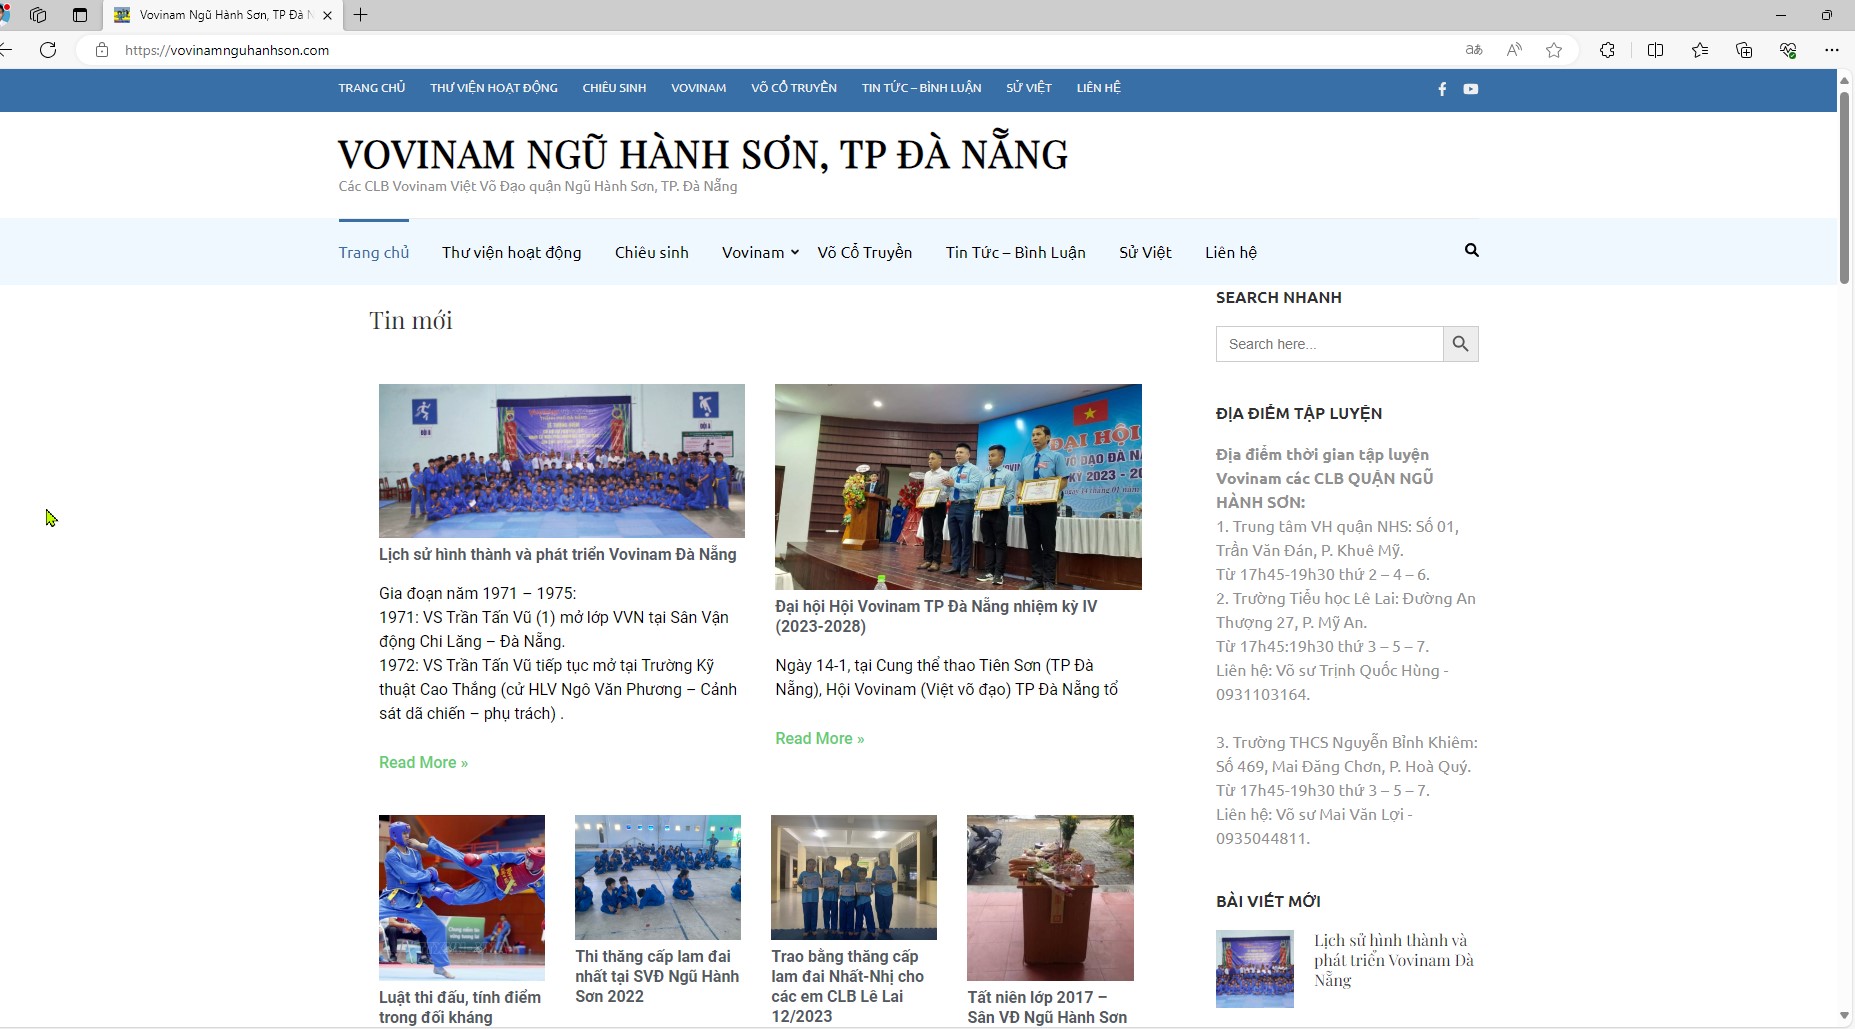Open Trang chủ in main navigation
Image resolution: width=1855 pixels, height=1029 pixels.
pos(374,252)
